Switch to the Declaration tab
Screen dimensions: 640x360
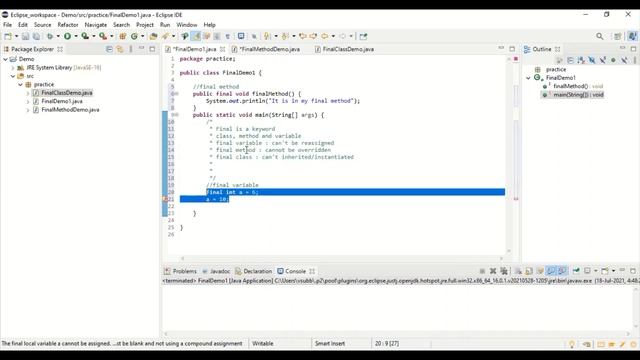[x=253, y=271]
